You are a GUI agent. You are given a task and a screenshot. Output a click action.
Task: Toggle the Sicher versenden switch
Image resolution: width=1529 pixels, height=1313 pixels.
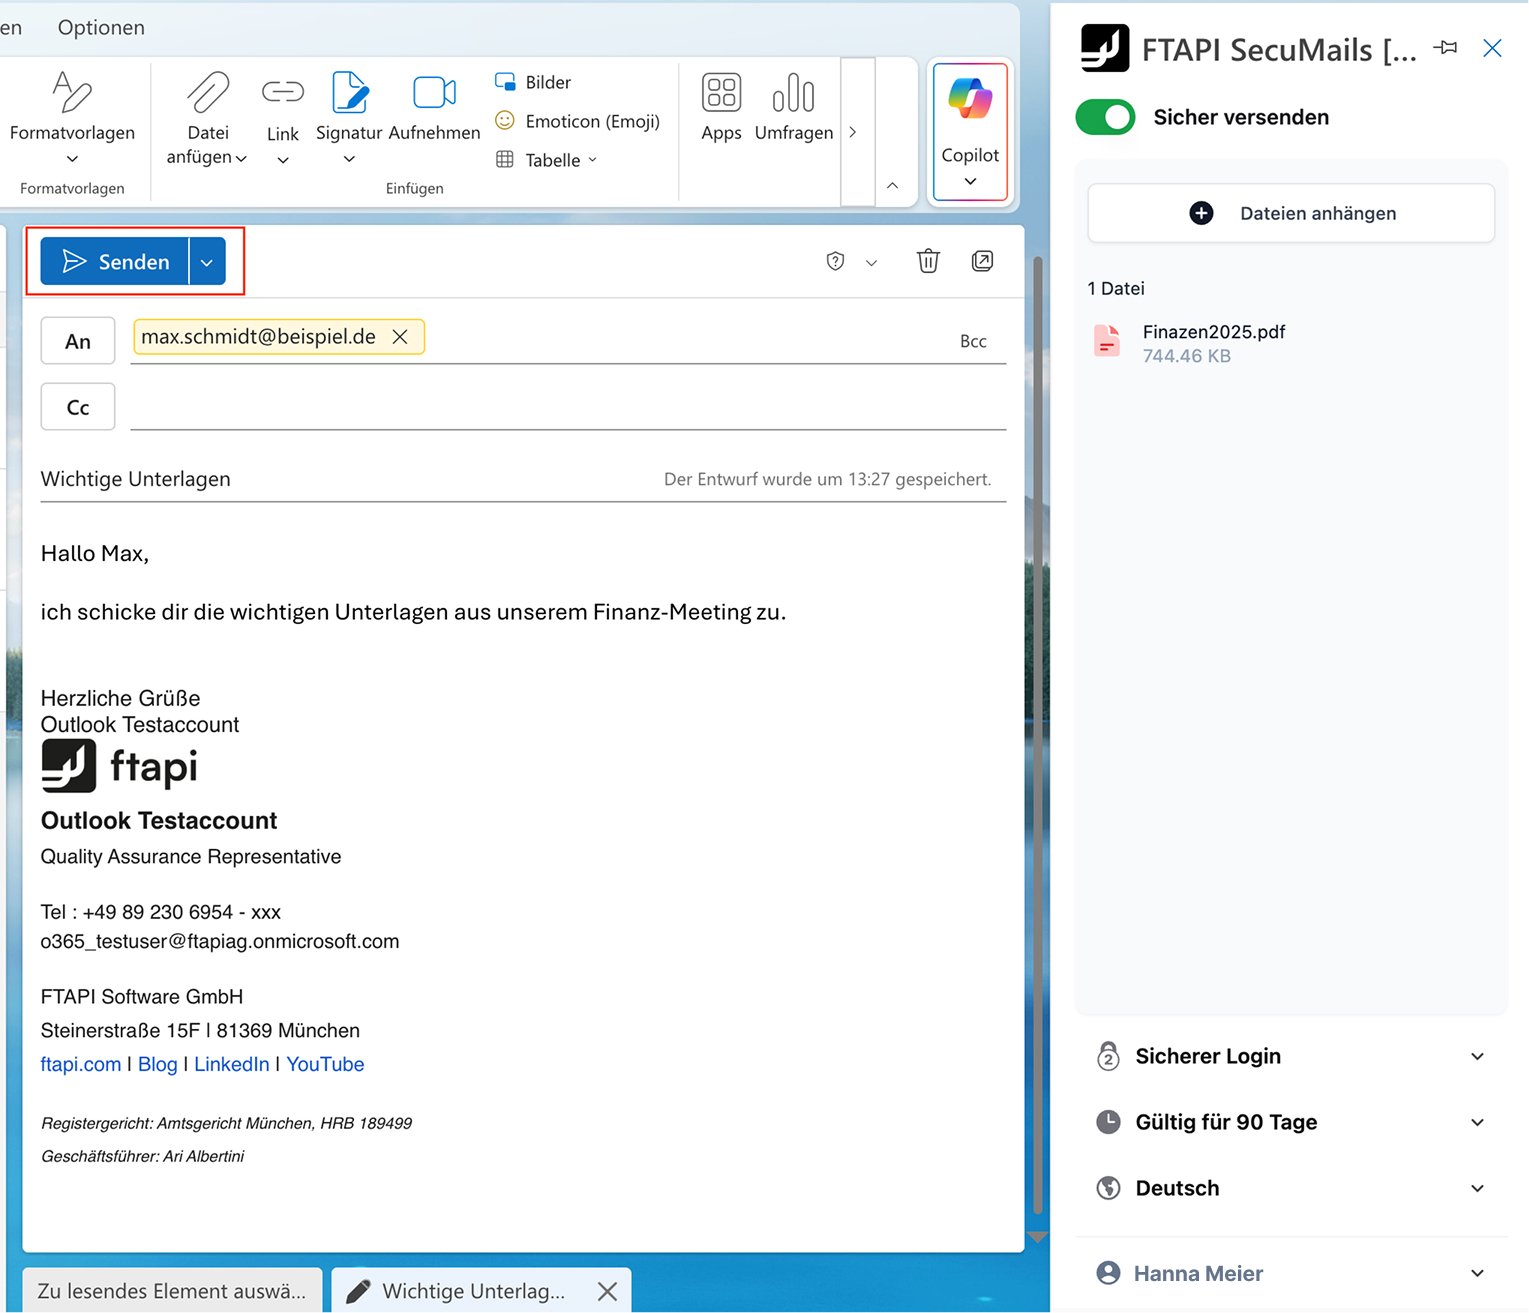[1105, 117]
